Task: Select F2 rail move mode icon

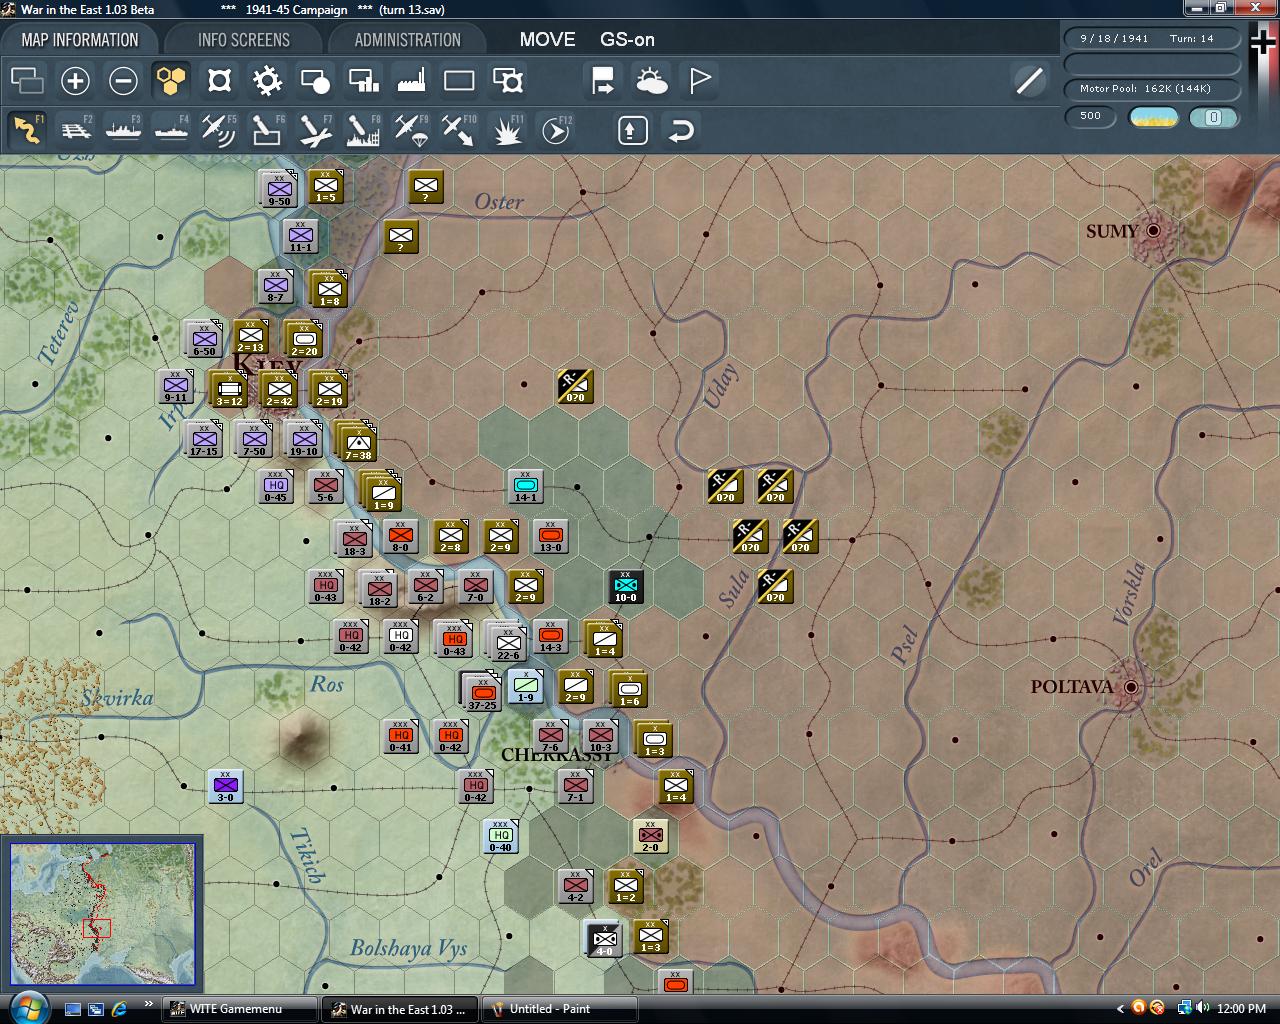Action: click(75, 130)
